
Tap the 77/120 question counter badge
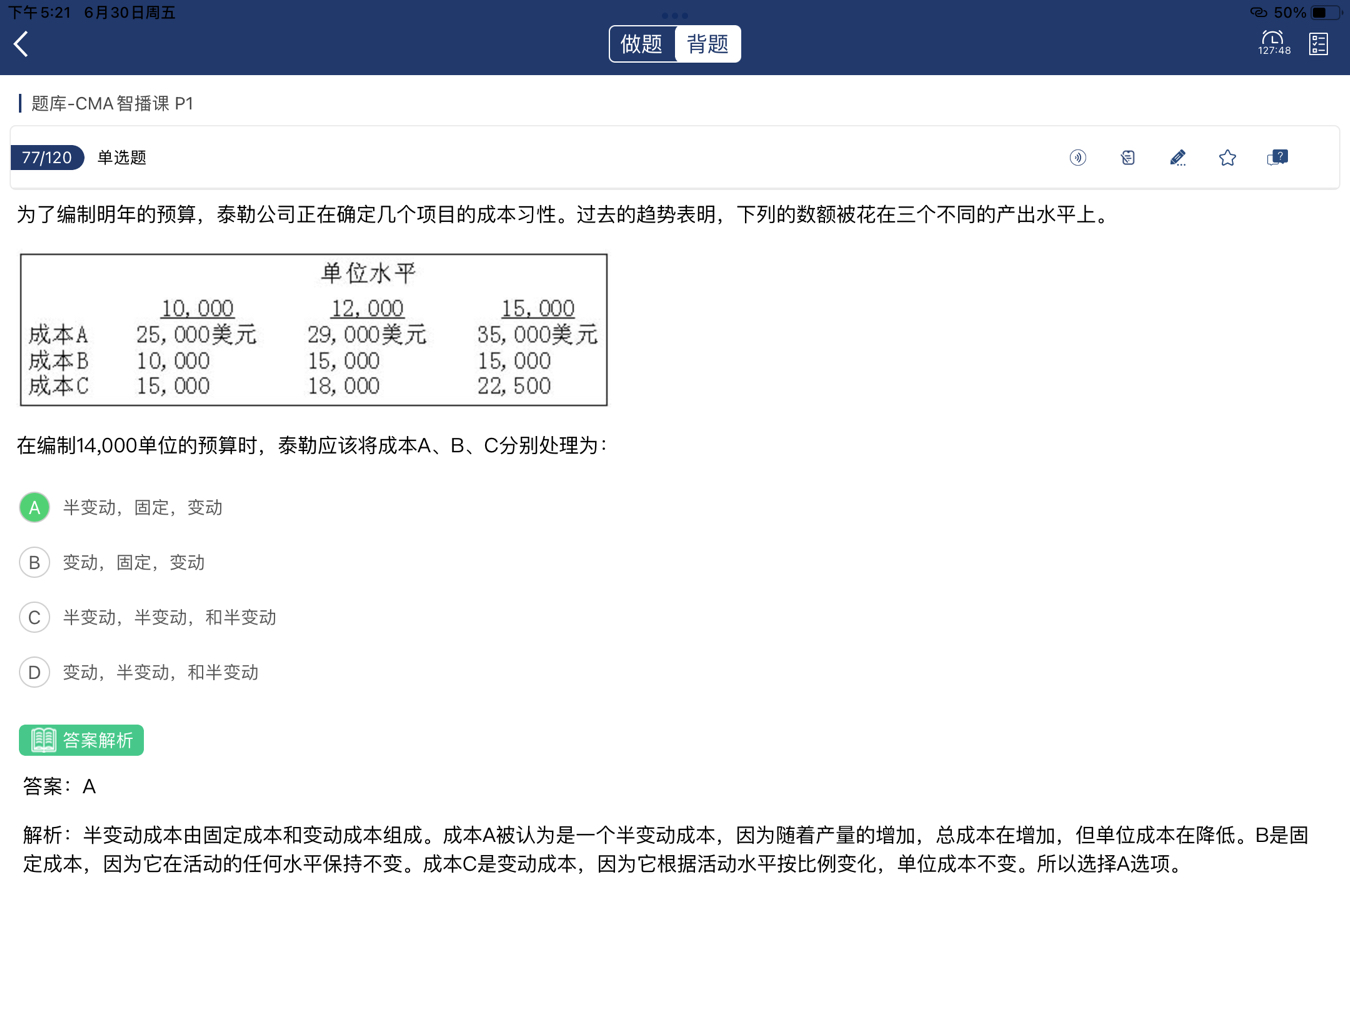click(x=47, y=158)
